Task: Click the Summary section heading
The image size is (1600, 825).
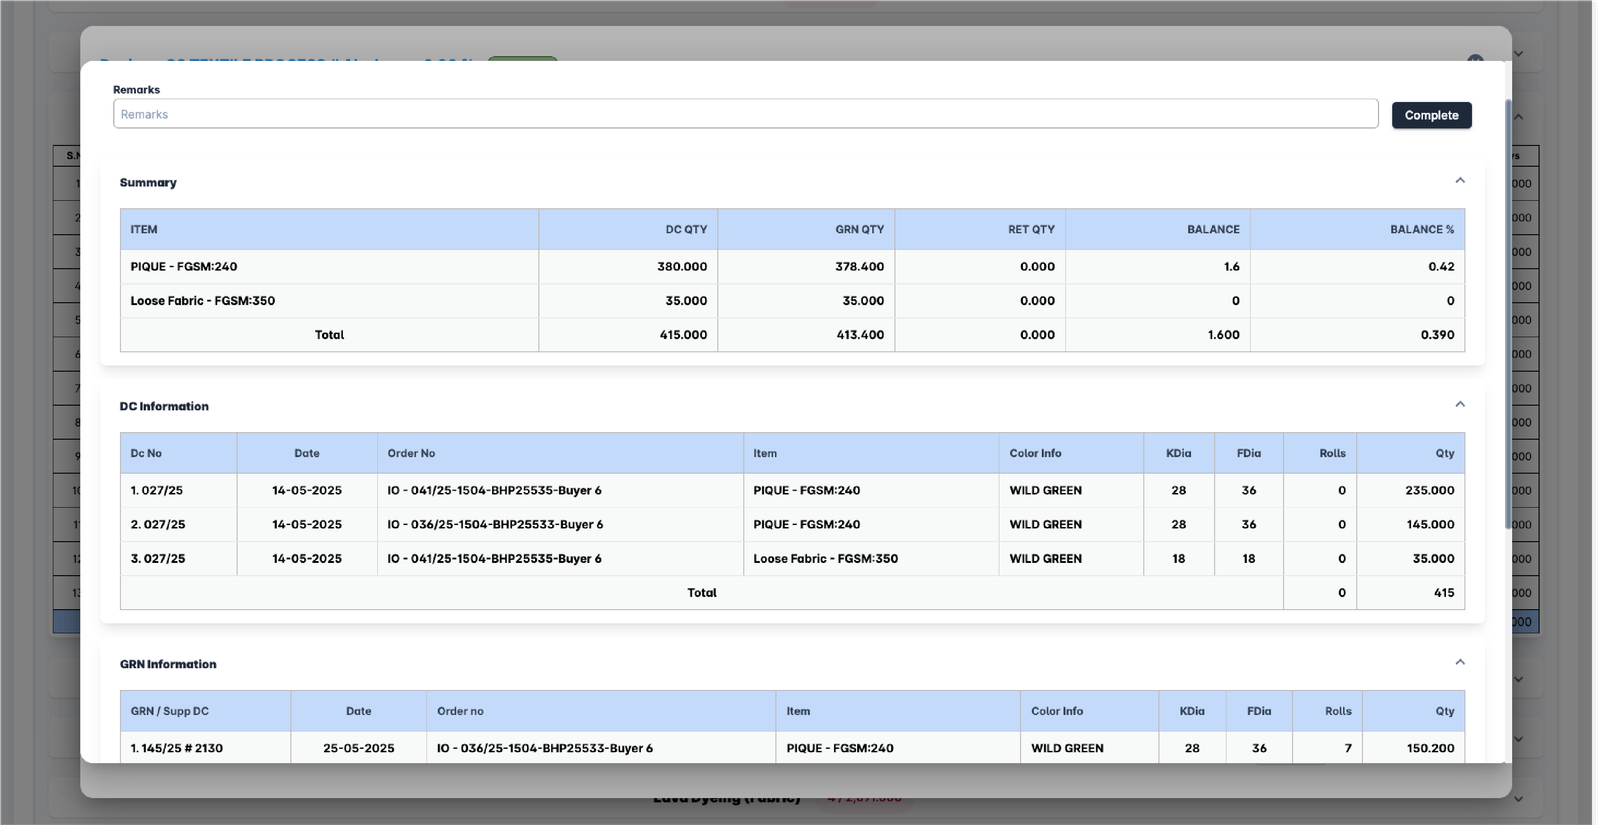Action: 148,183
